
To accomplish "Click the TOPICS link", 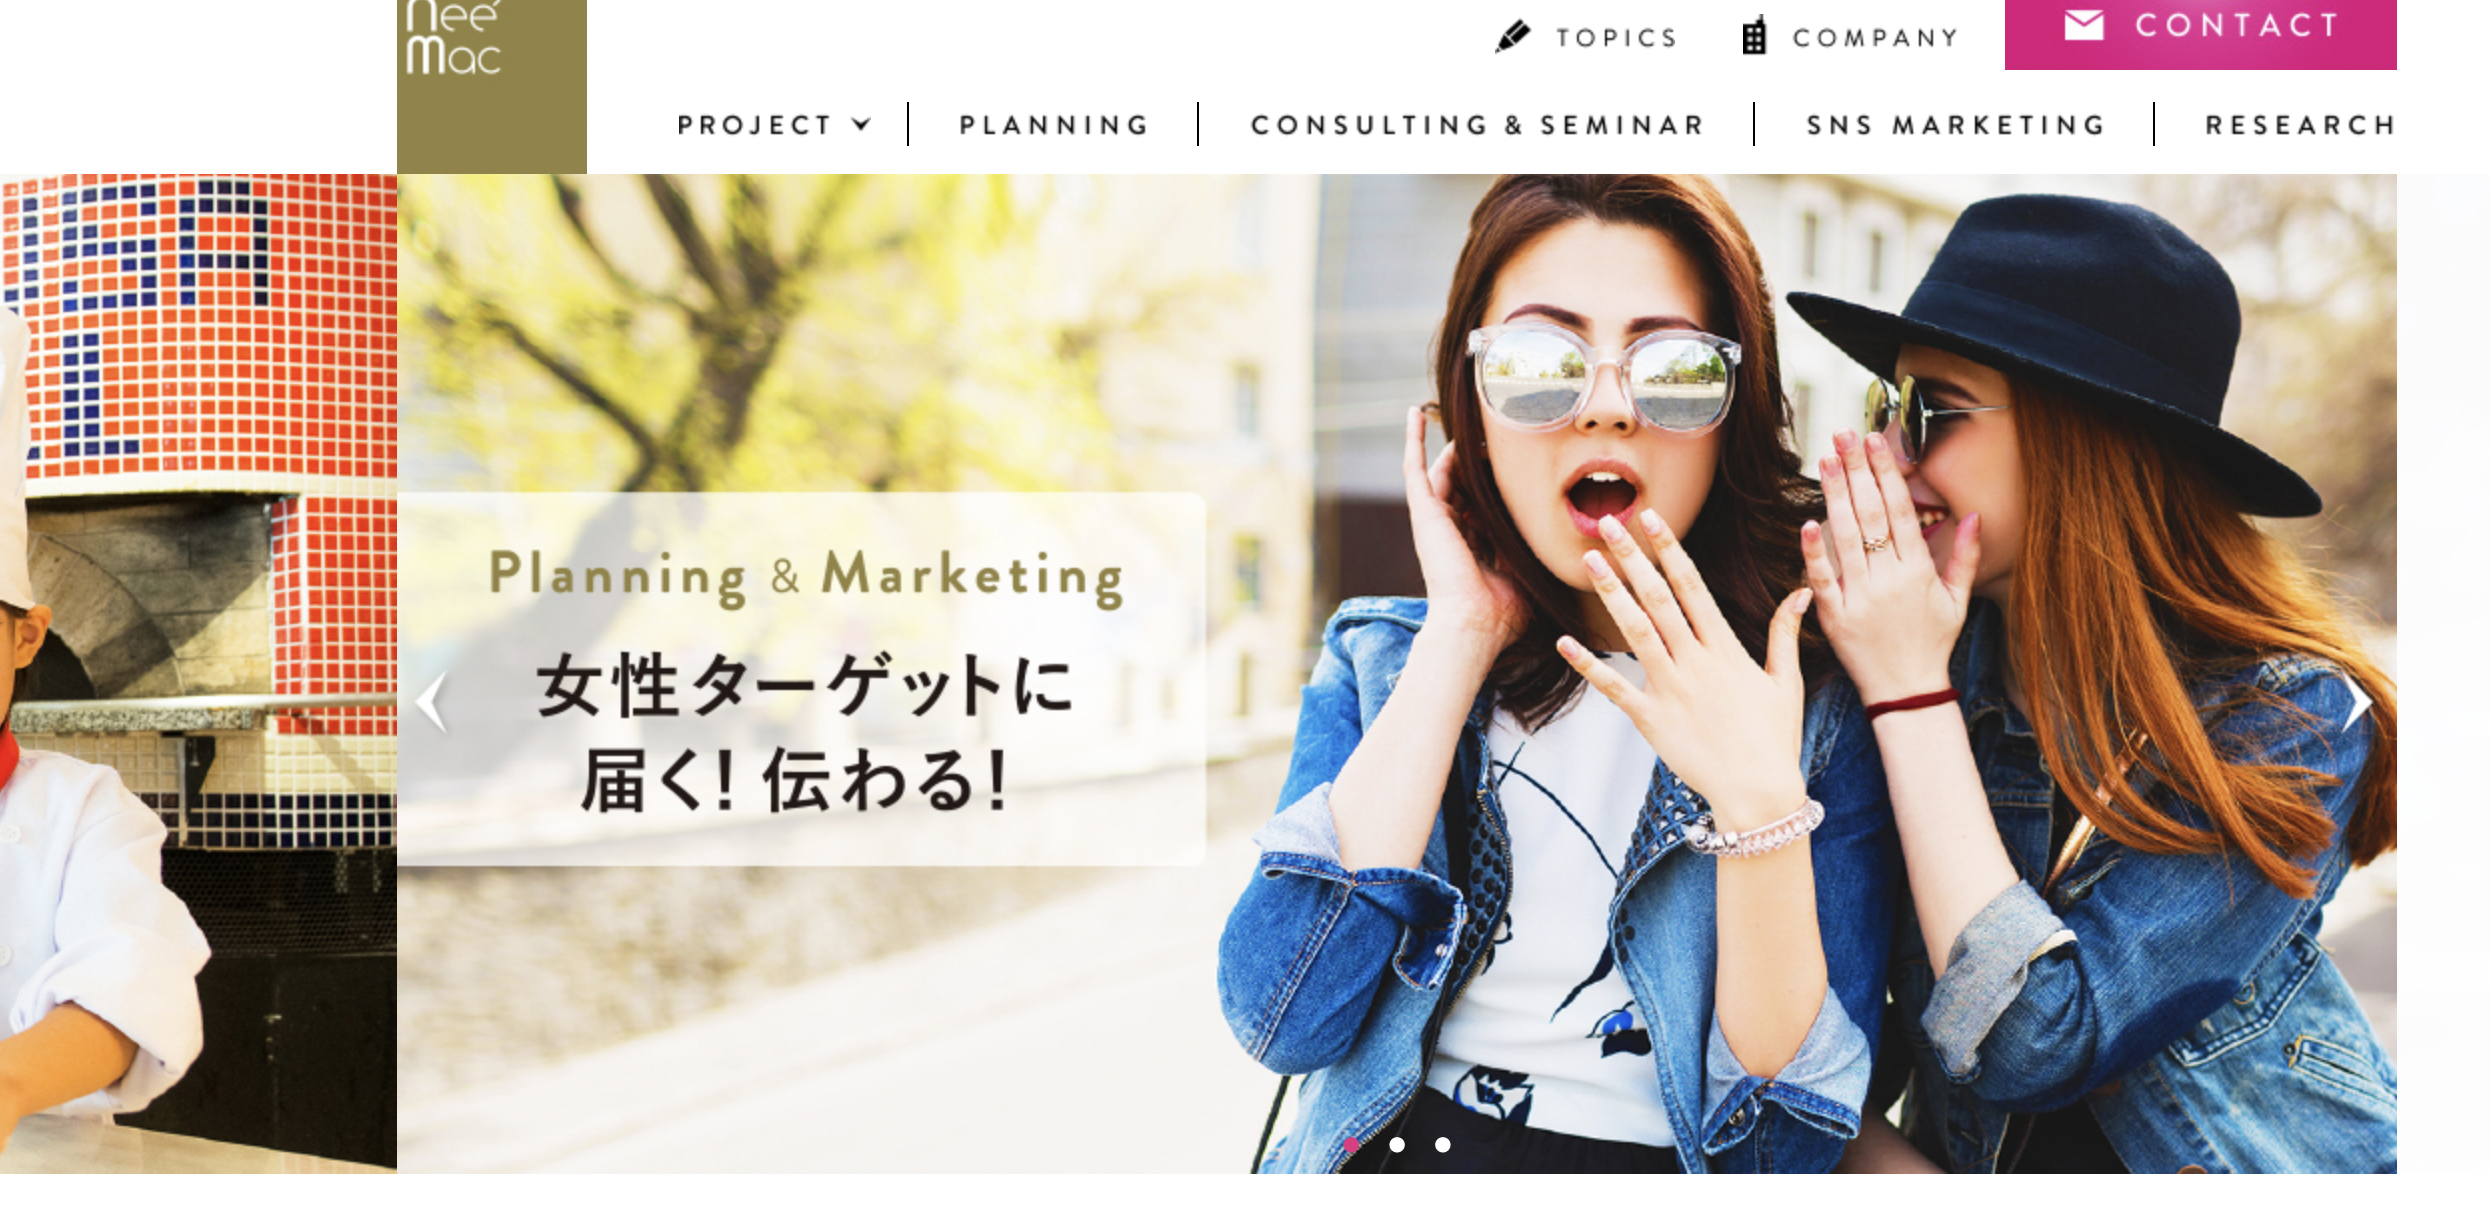I will (x=1616, y=38).
